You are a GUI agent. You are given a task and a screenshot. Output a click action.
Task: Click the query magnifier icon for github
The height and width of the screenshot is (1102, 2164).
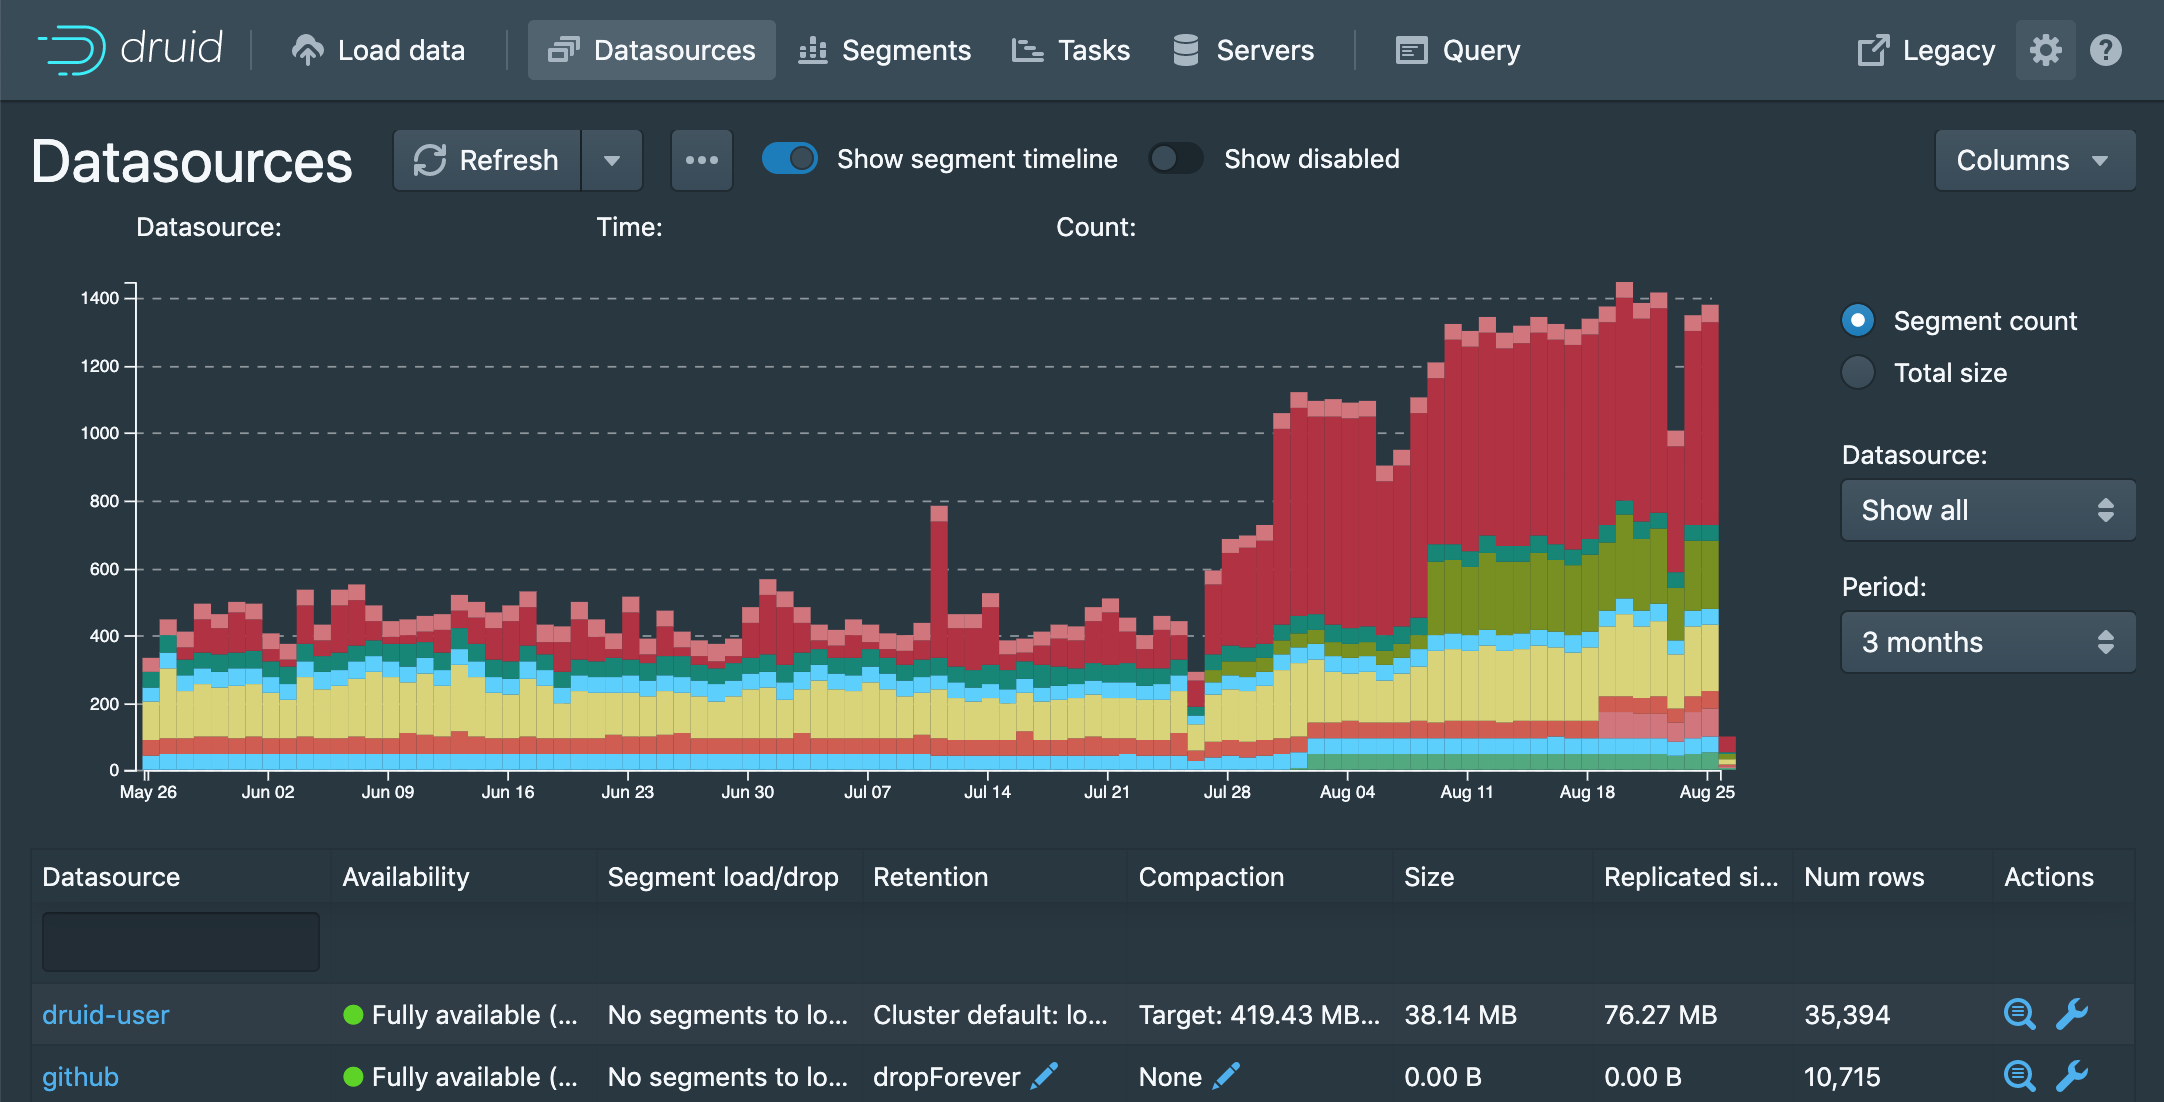coord(2019,1076)
